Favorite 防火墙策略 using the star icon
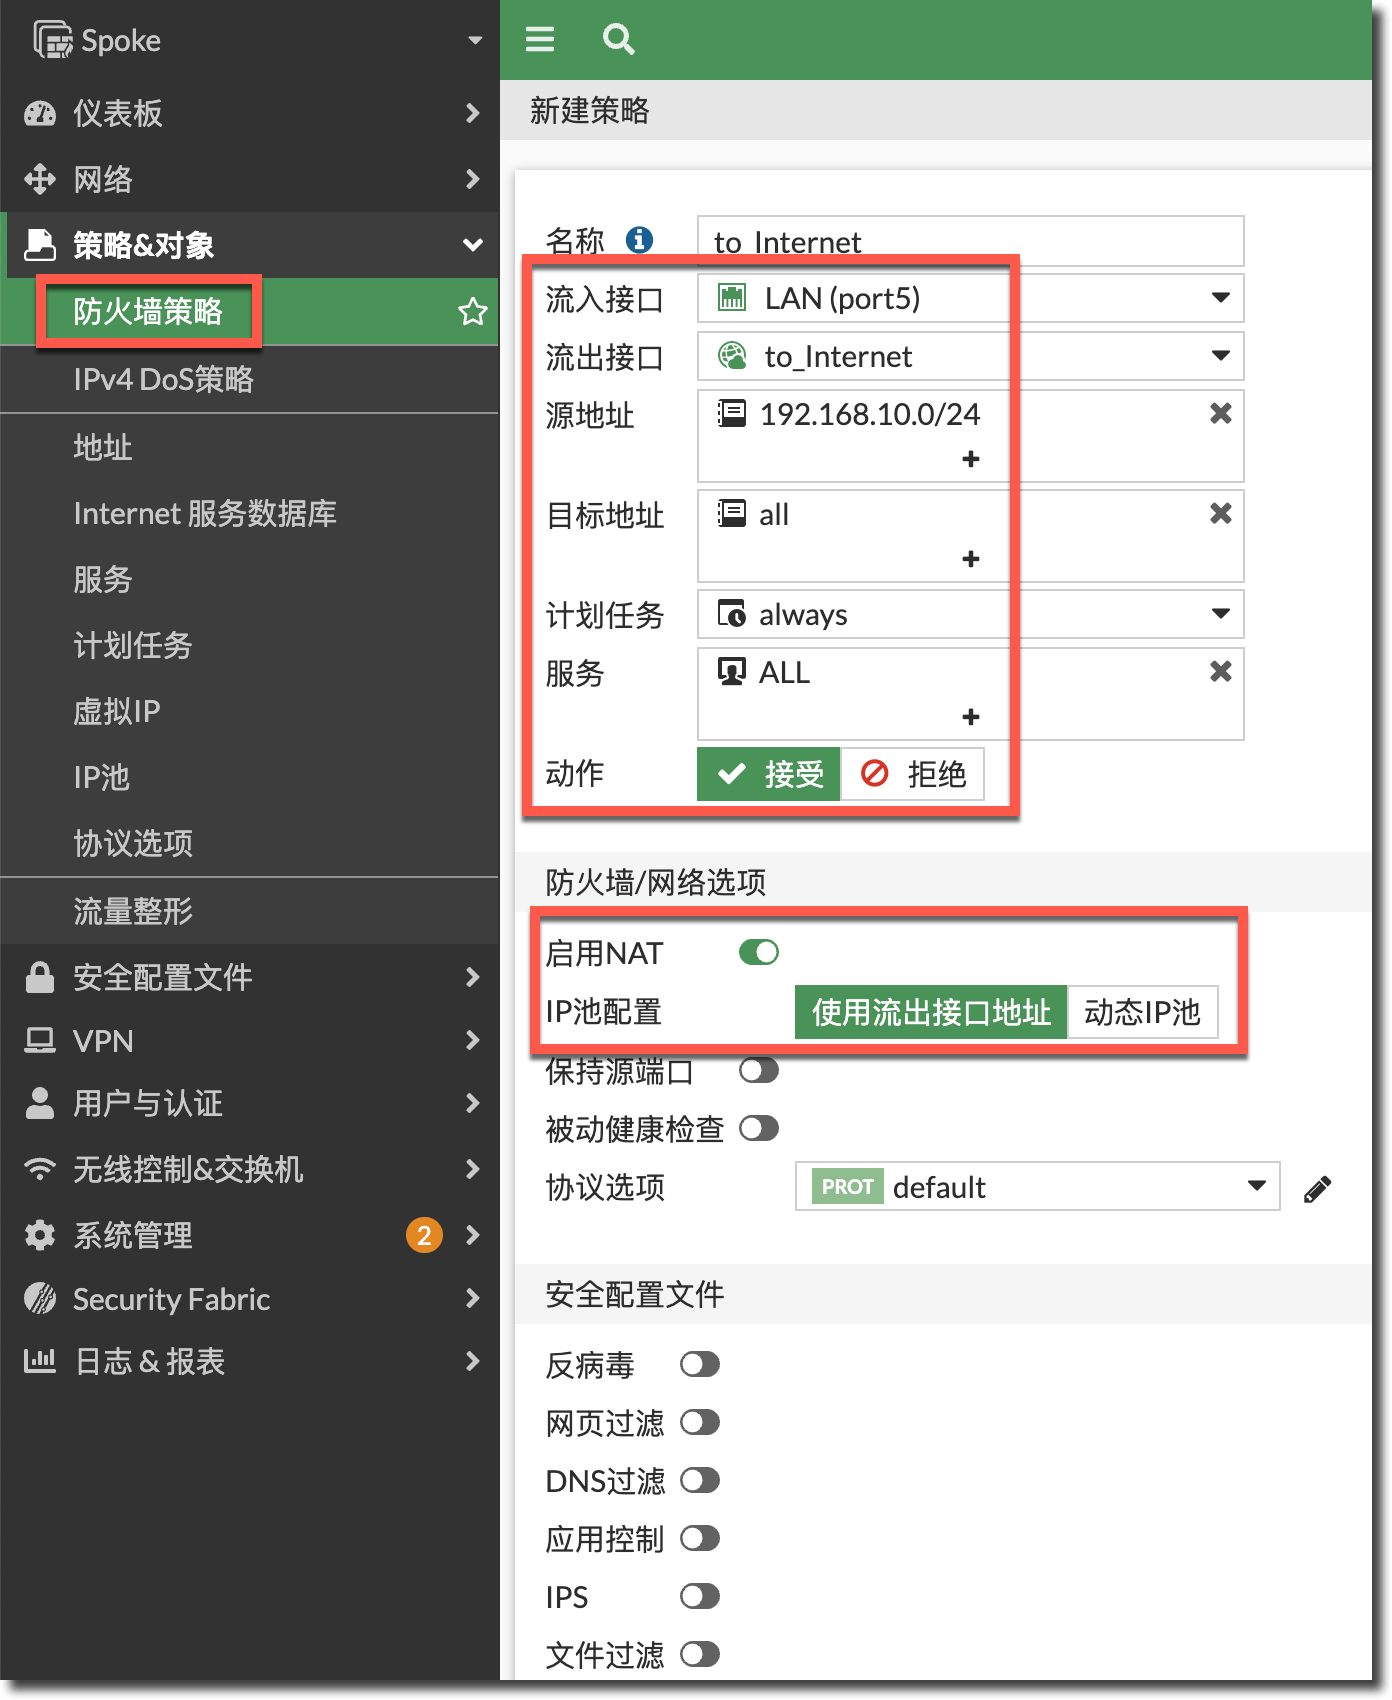1392x1700 pixels. coord(472,312)
